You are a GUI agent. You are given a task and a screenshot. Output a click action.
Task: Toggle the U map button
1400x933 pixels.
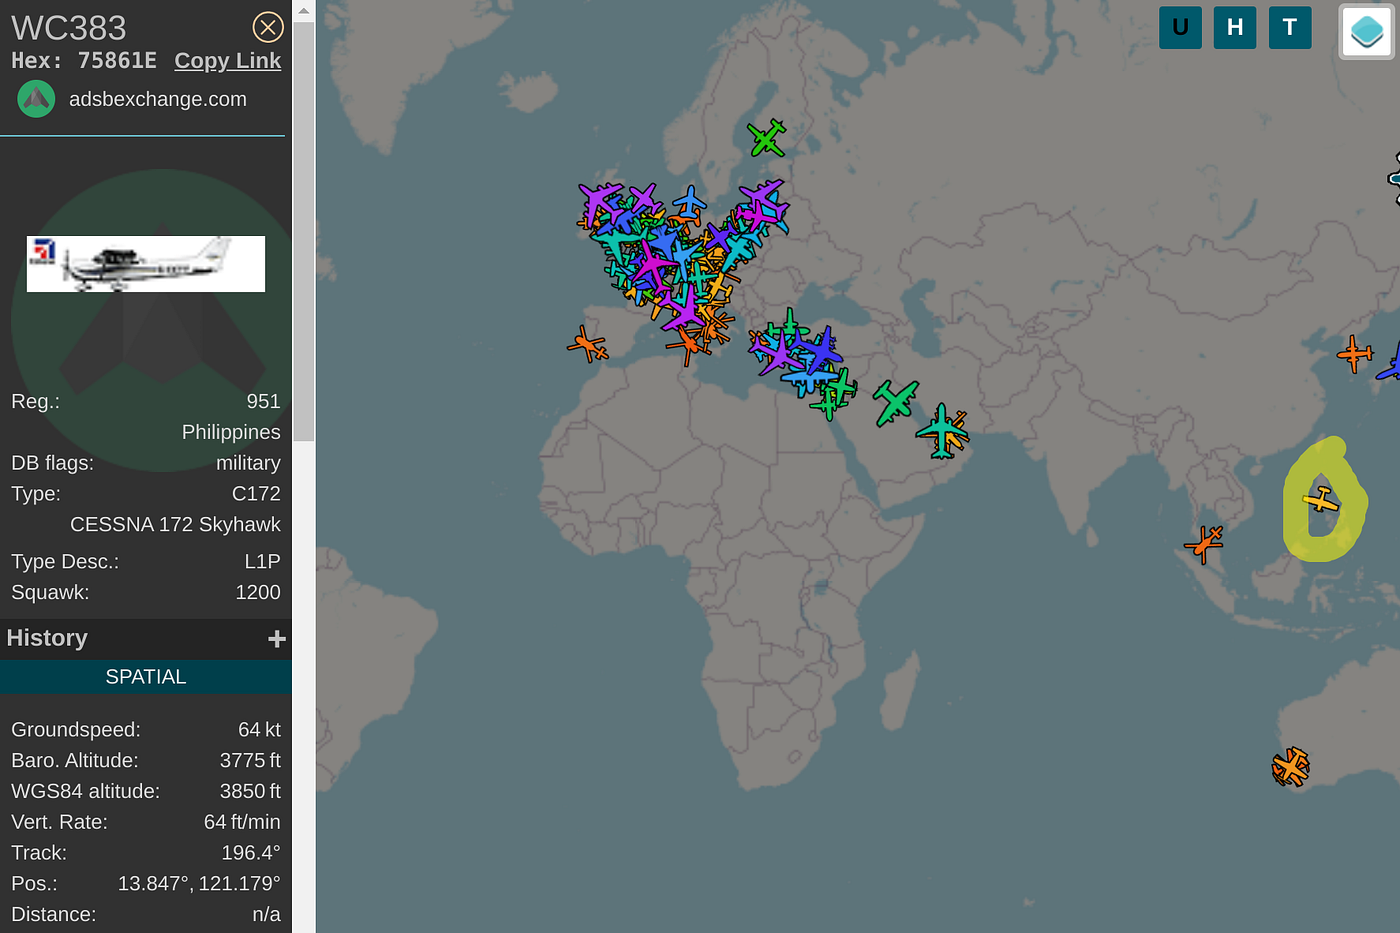pos(1180,27)
